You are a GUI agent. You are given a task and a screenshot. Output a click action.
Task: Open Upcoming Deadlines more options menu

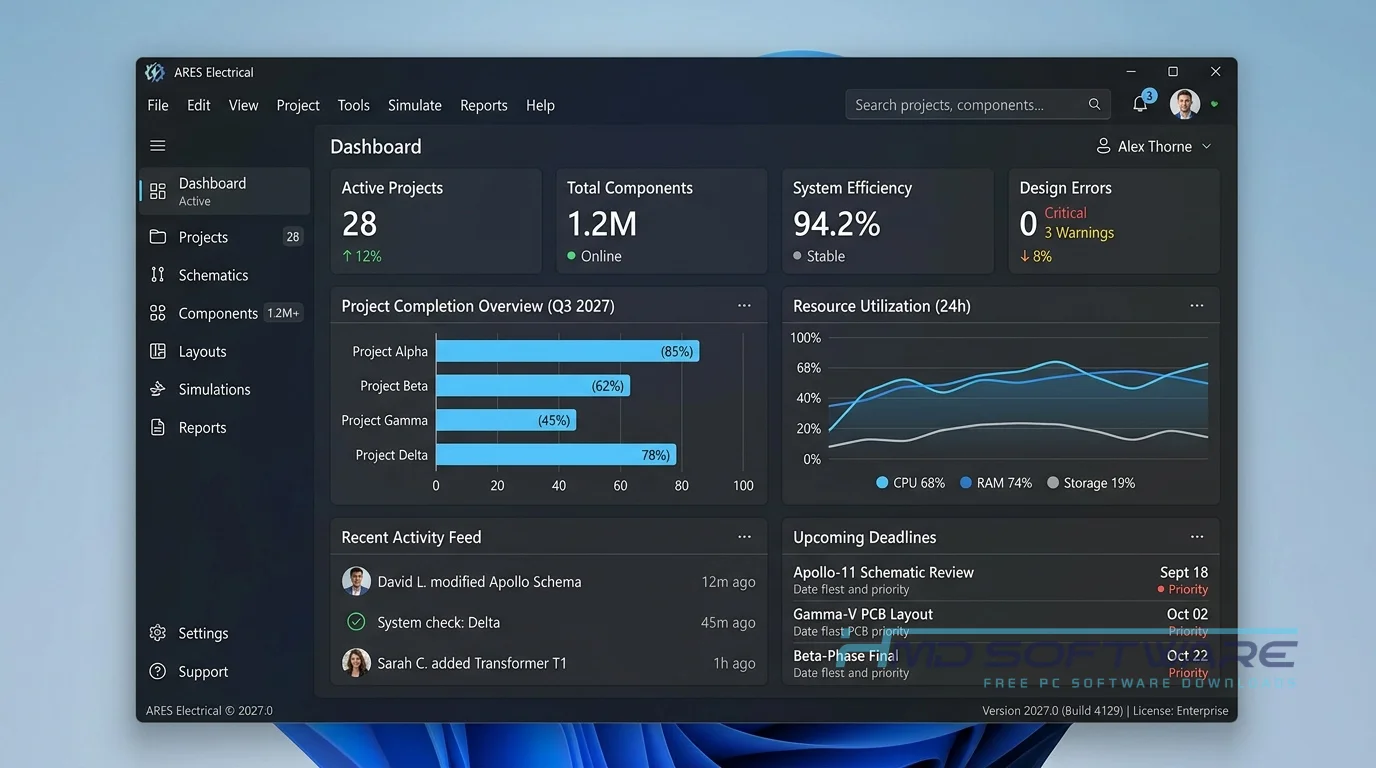coord(1197,537)
